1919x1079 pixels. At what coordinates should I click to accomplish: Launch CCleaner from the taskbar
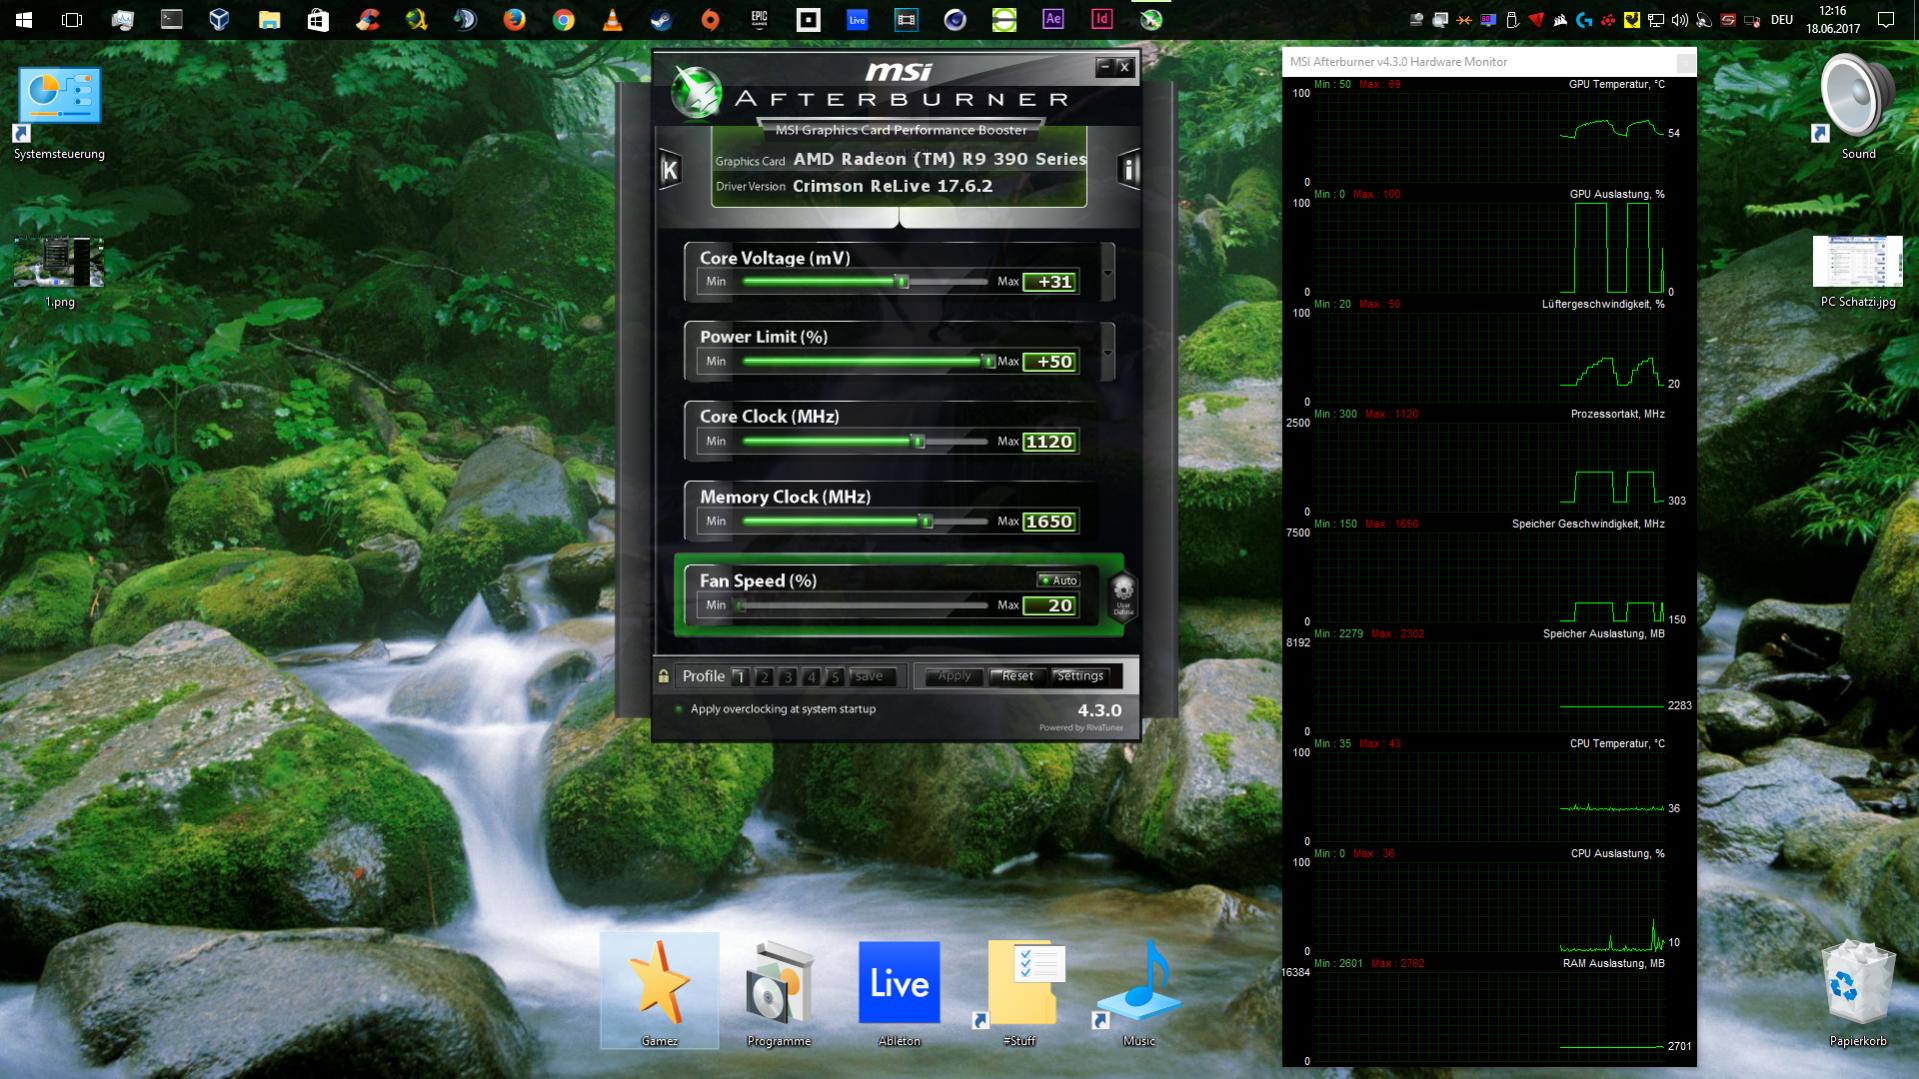[367, 20]
